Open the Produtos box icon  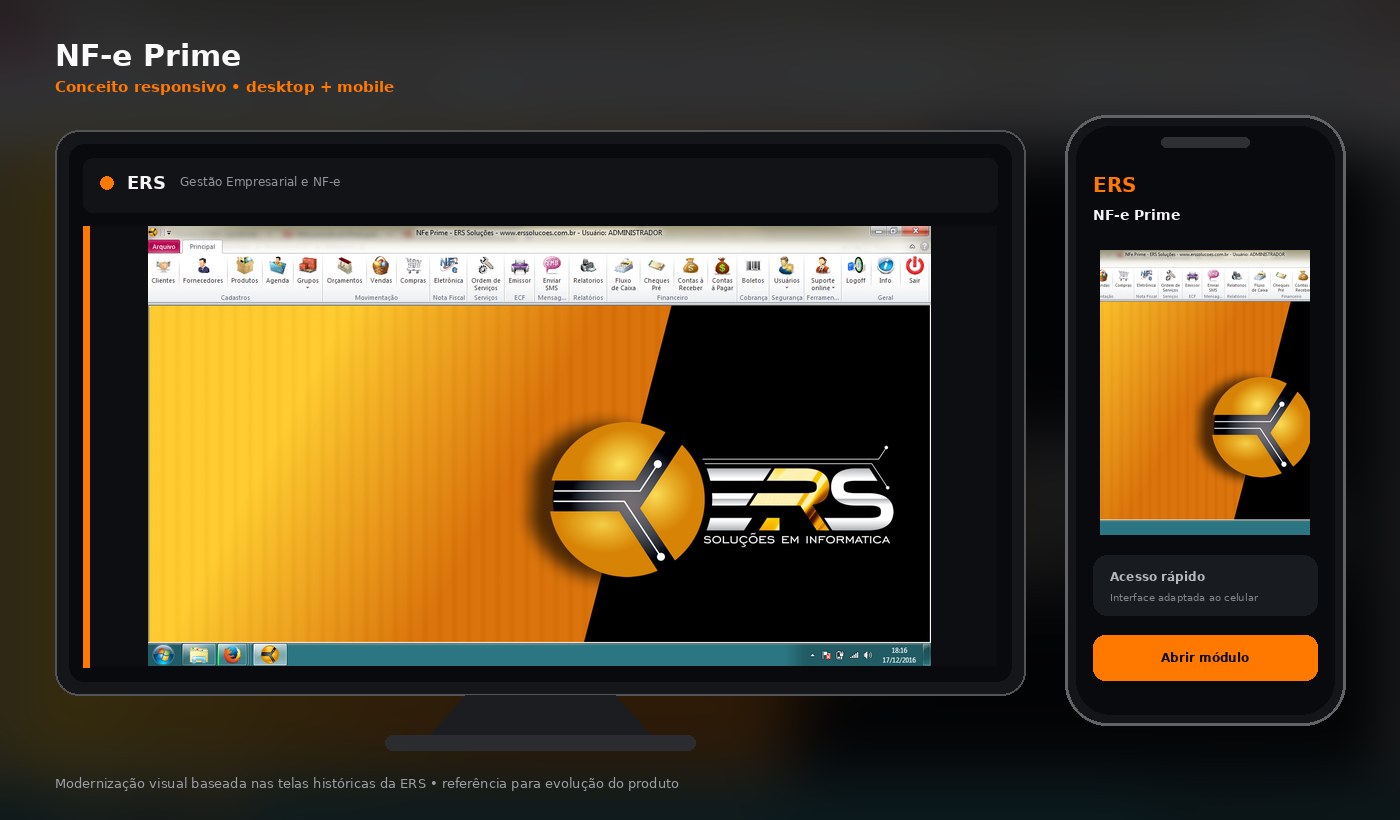245,271
